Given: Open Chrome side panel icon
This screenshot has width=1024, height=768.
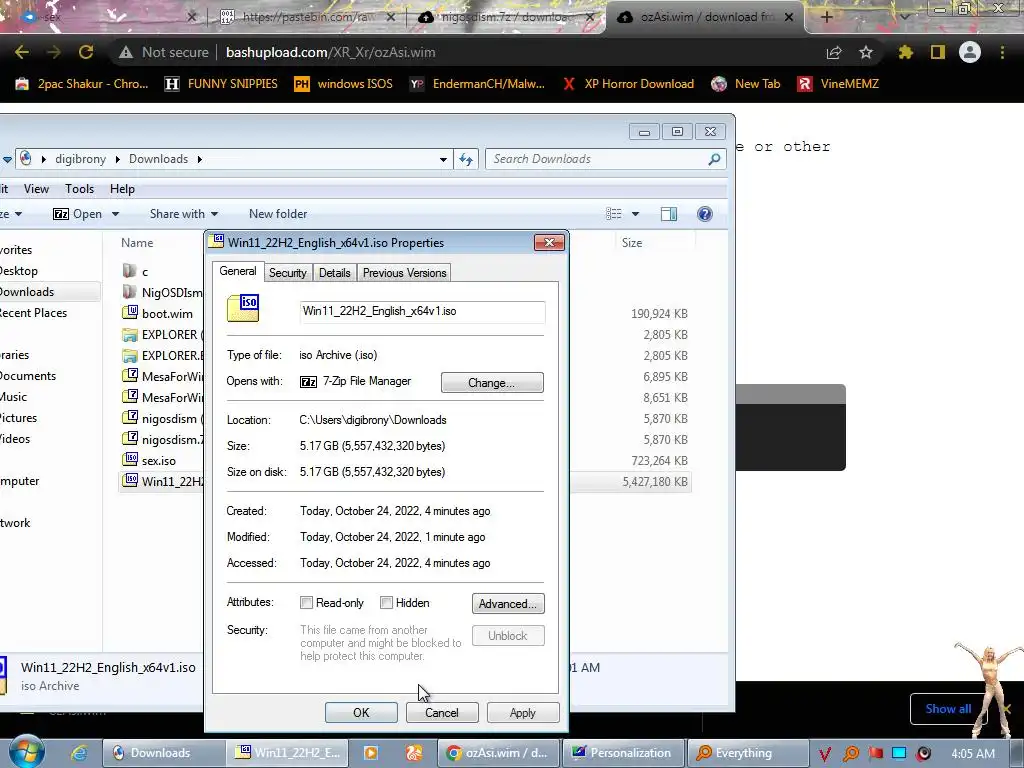Looking at the screenshot, I should (938, 52).
